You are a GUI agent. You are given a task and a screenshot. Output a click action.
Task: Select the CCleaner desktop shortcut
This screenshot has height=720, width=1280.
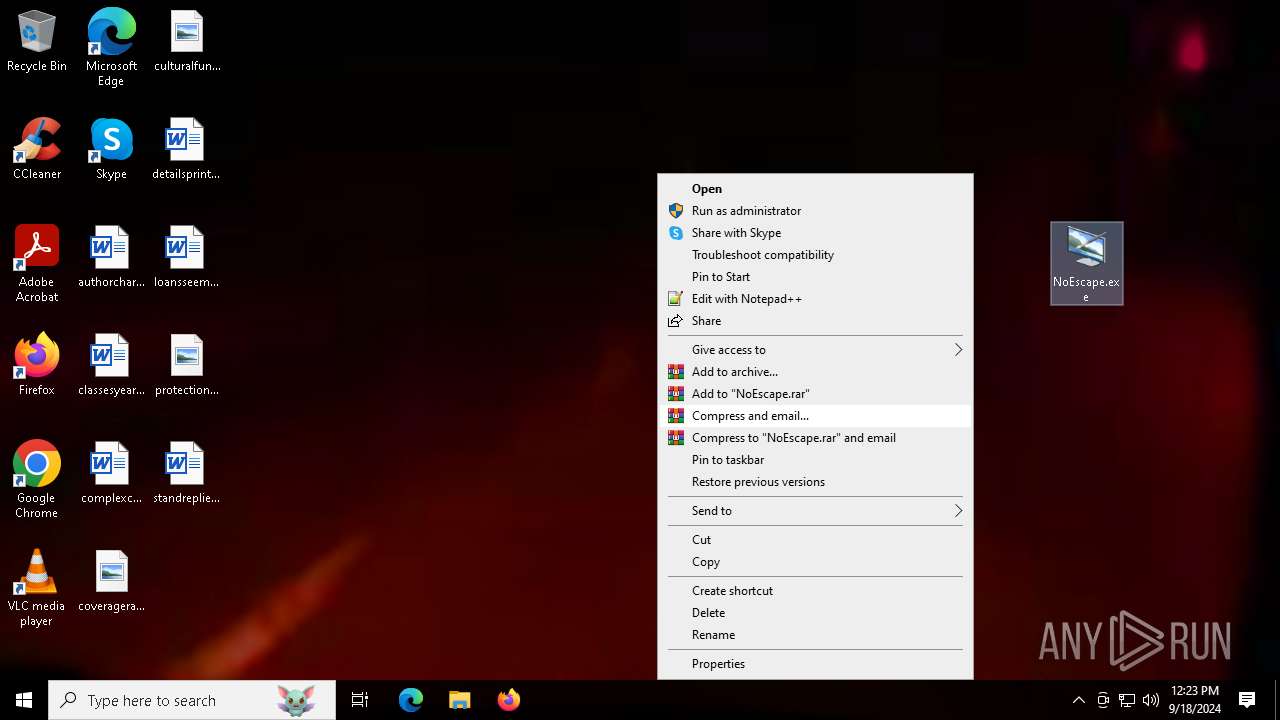click(37, 150)
